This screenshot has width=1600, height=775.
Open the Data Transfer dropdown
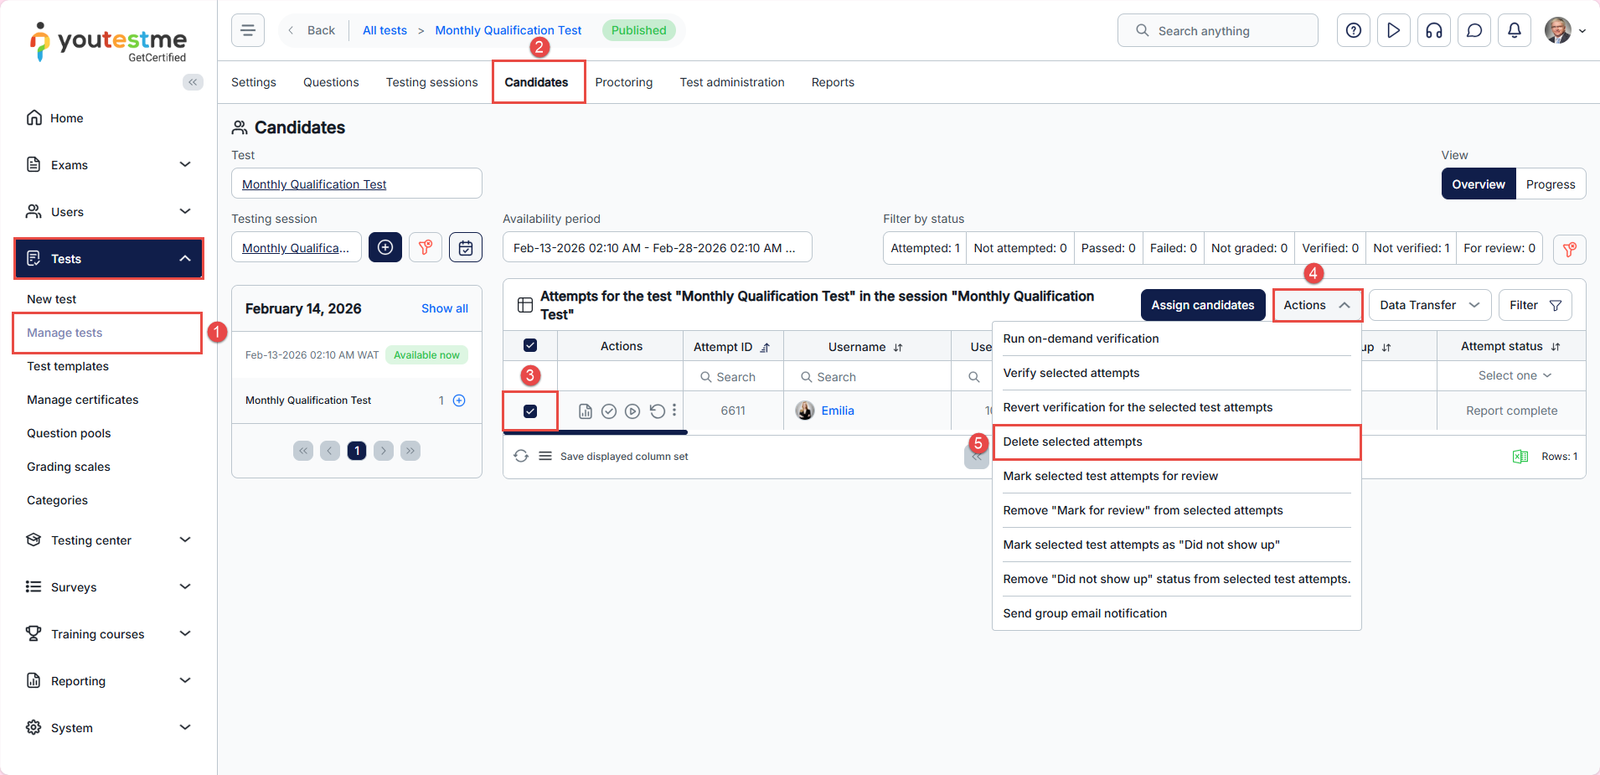[1429, 305]
